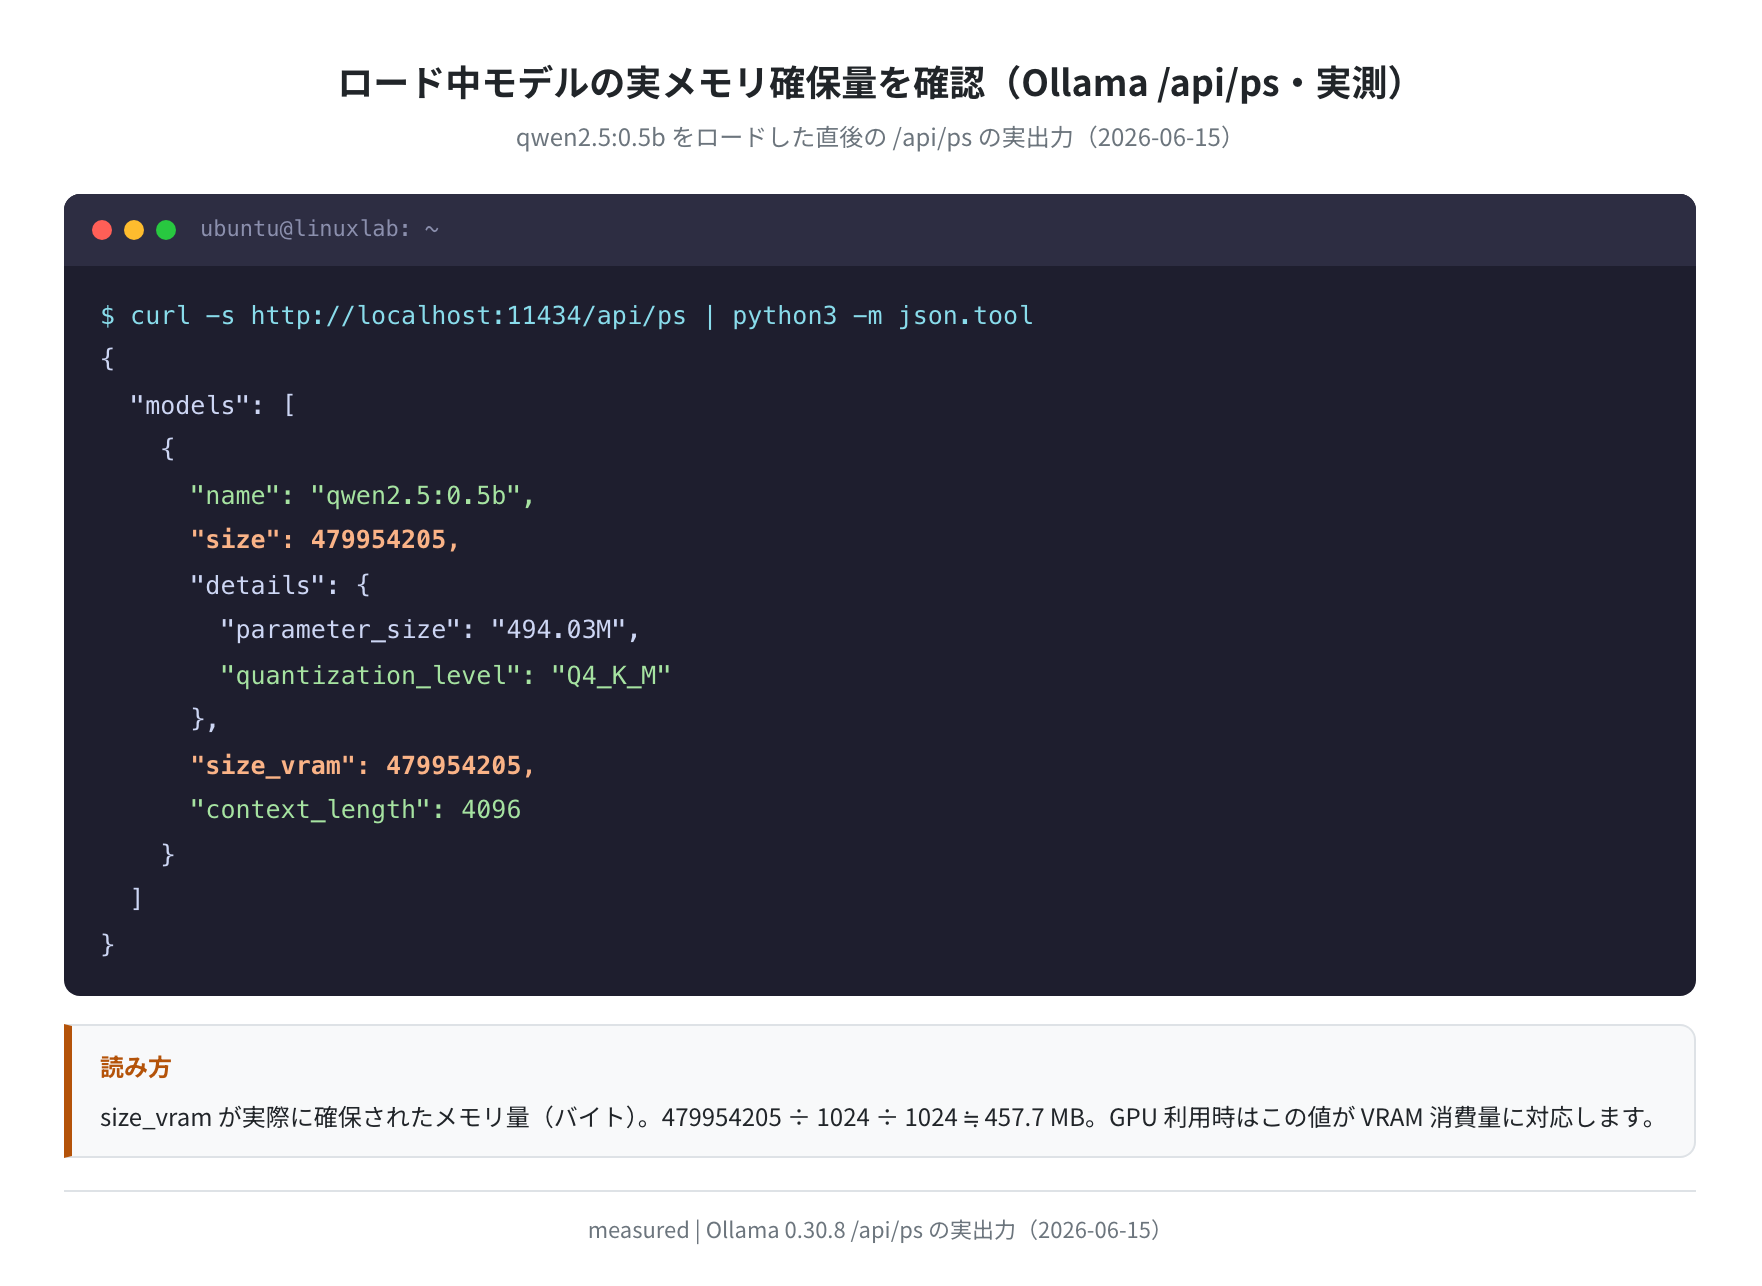This screenshot has height=1286, width=1762.
Task: Click "python3 -m json.tool" in the command
Action: pyautogui.click(x=883, y=316)
